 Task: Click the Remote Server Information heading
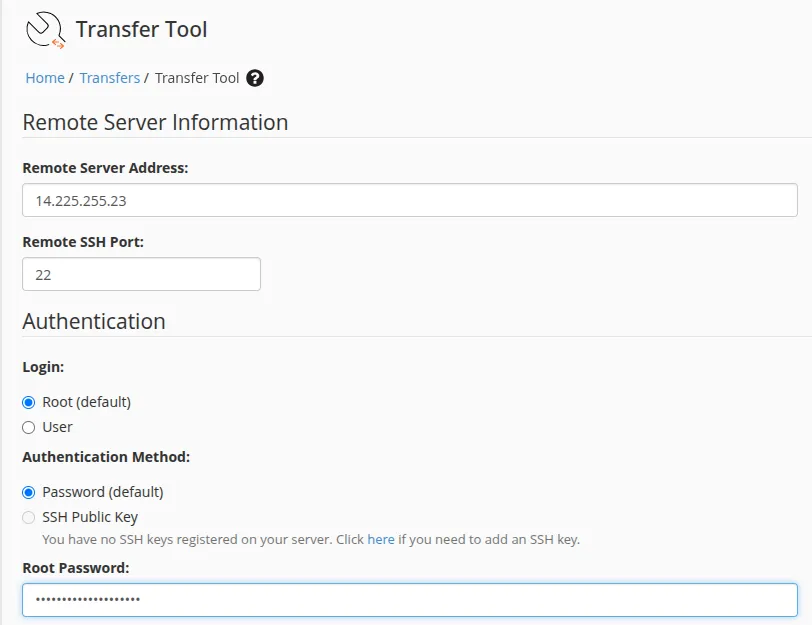pos(155,122)
